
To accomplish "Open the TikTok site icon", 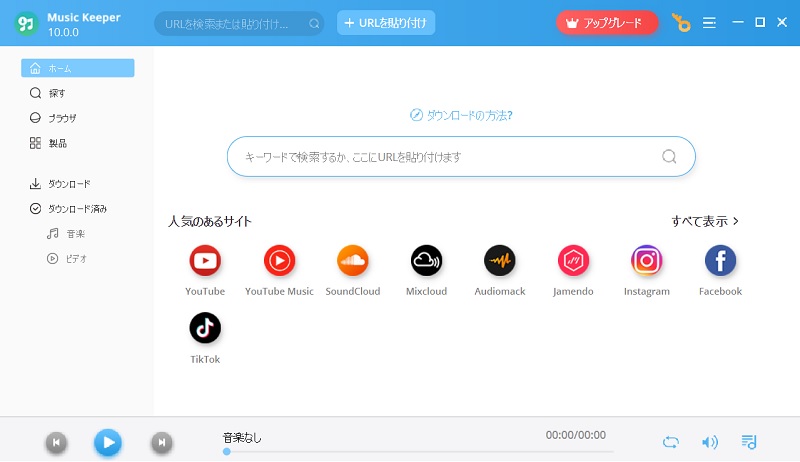I will coord(205,328).
